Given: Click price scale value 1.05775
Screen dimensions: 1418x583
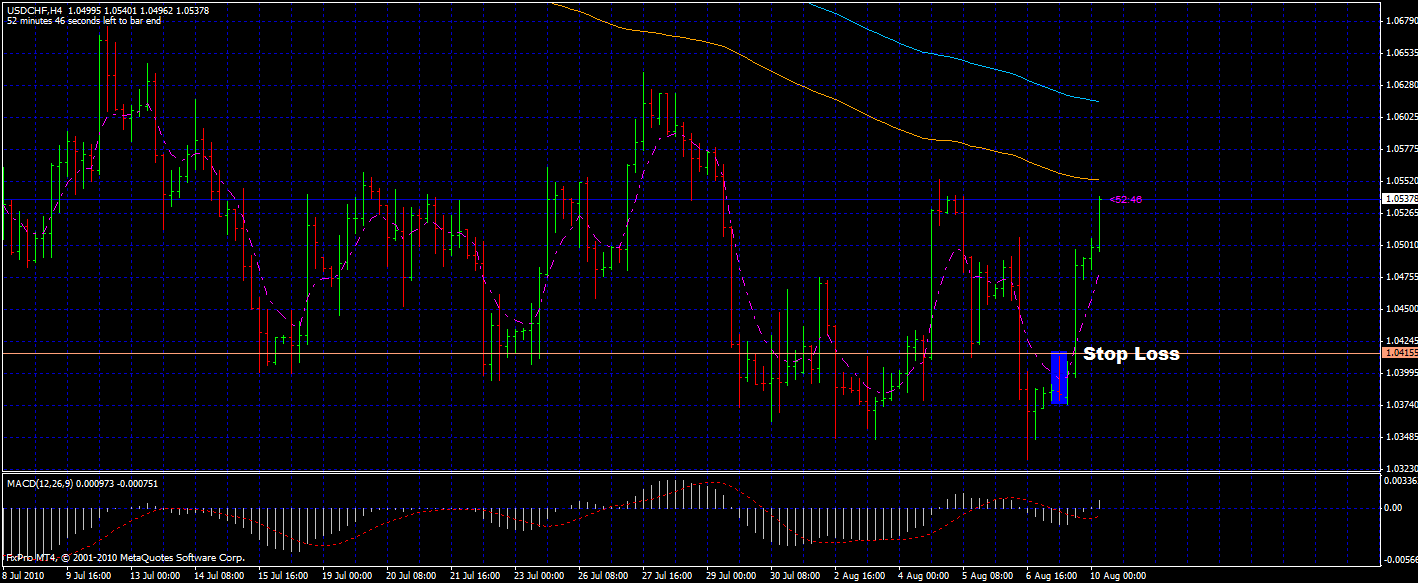Looking at the screenshot, I should coord(1400,149).
